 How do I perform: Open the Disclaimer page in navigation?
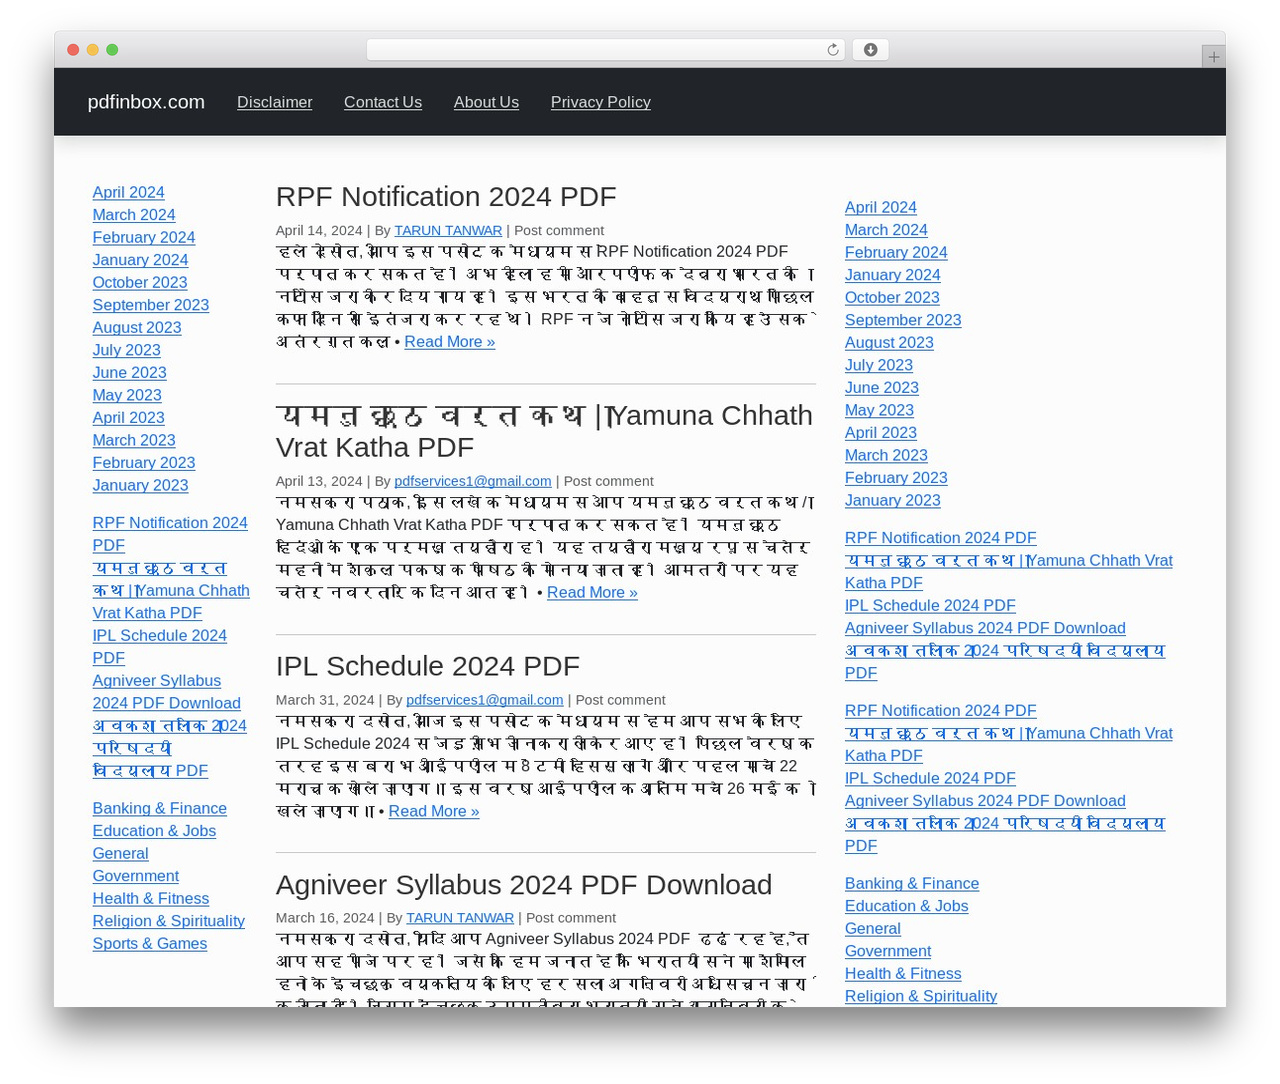tap(274, 102)
